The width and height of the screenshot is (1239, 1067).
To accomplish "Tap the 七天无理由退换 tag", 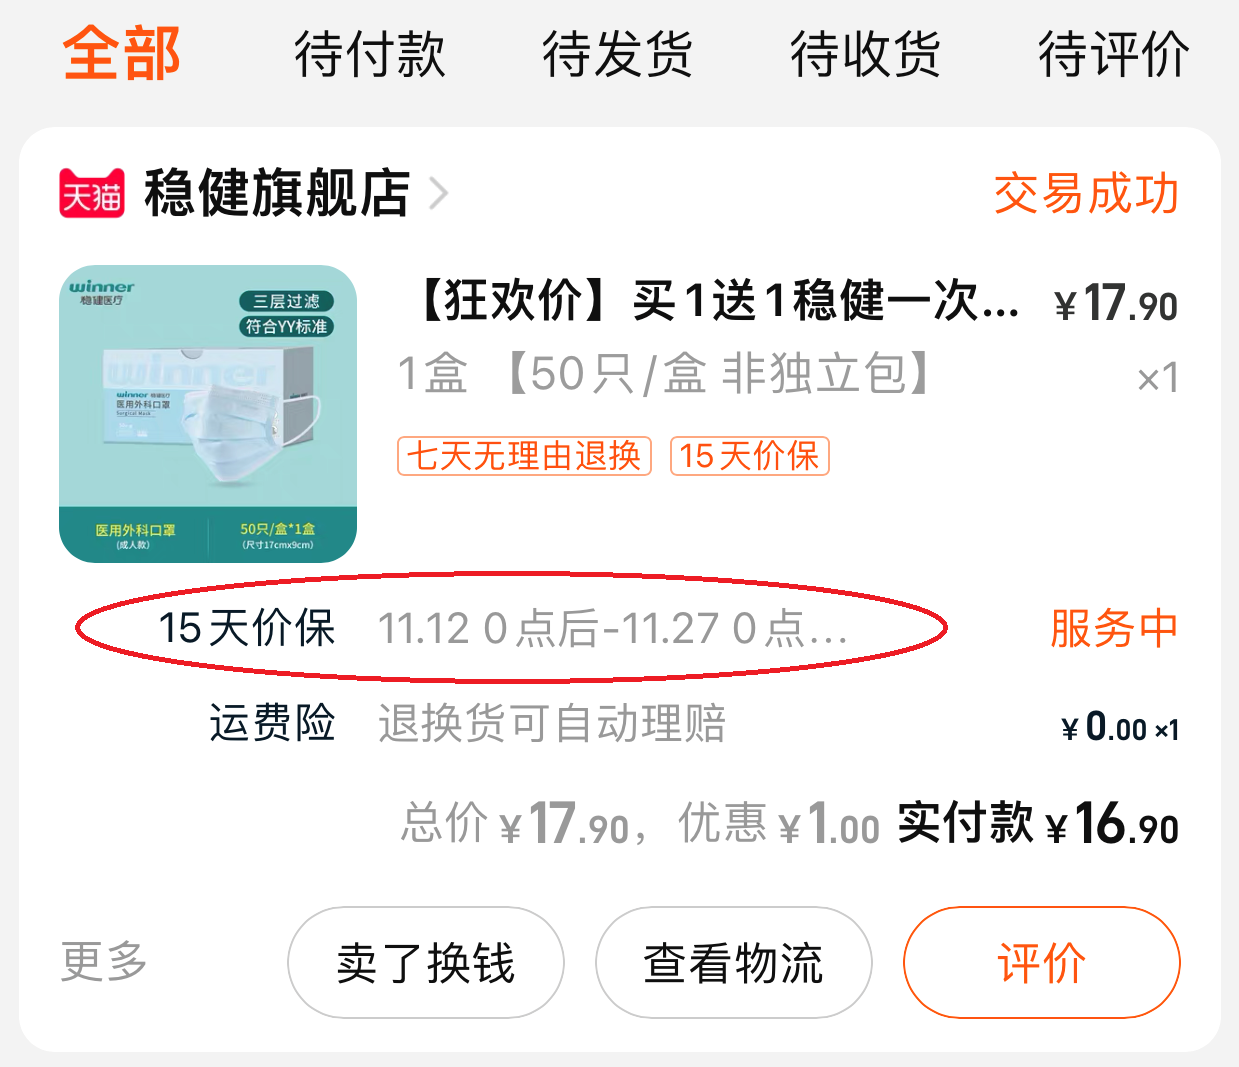I will [x=524, y=456].
